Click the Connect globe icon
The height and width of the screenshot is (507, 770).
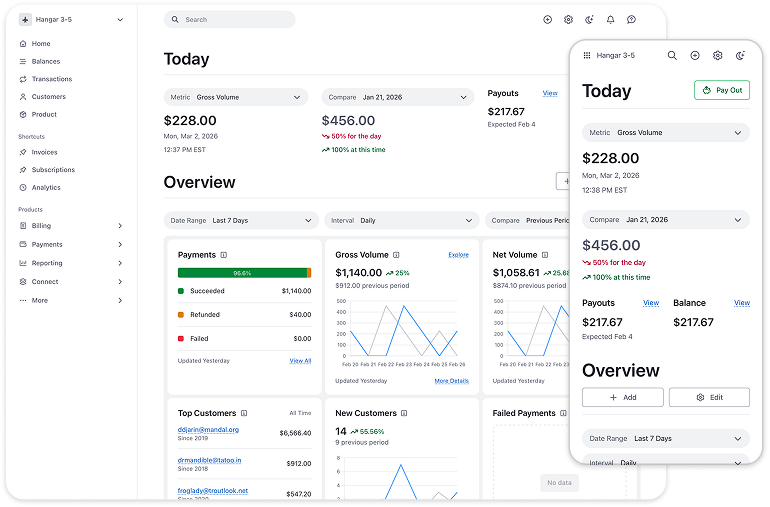[23, 282]
